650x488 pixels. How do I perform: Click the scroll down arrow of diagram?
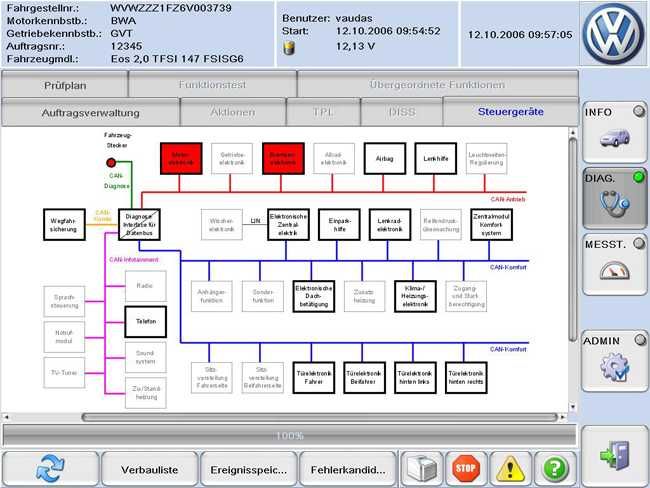(x=572, y=407)
